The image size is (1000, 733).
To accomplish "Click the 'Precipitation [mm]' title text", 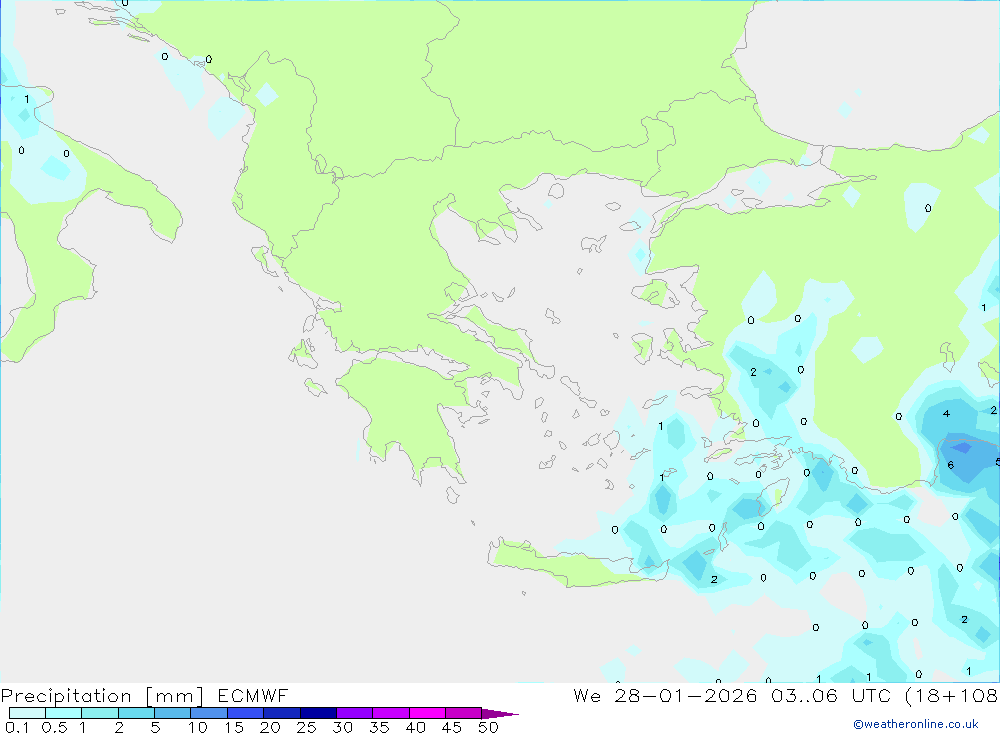I will (102, 696).
